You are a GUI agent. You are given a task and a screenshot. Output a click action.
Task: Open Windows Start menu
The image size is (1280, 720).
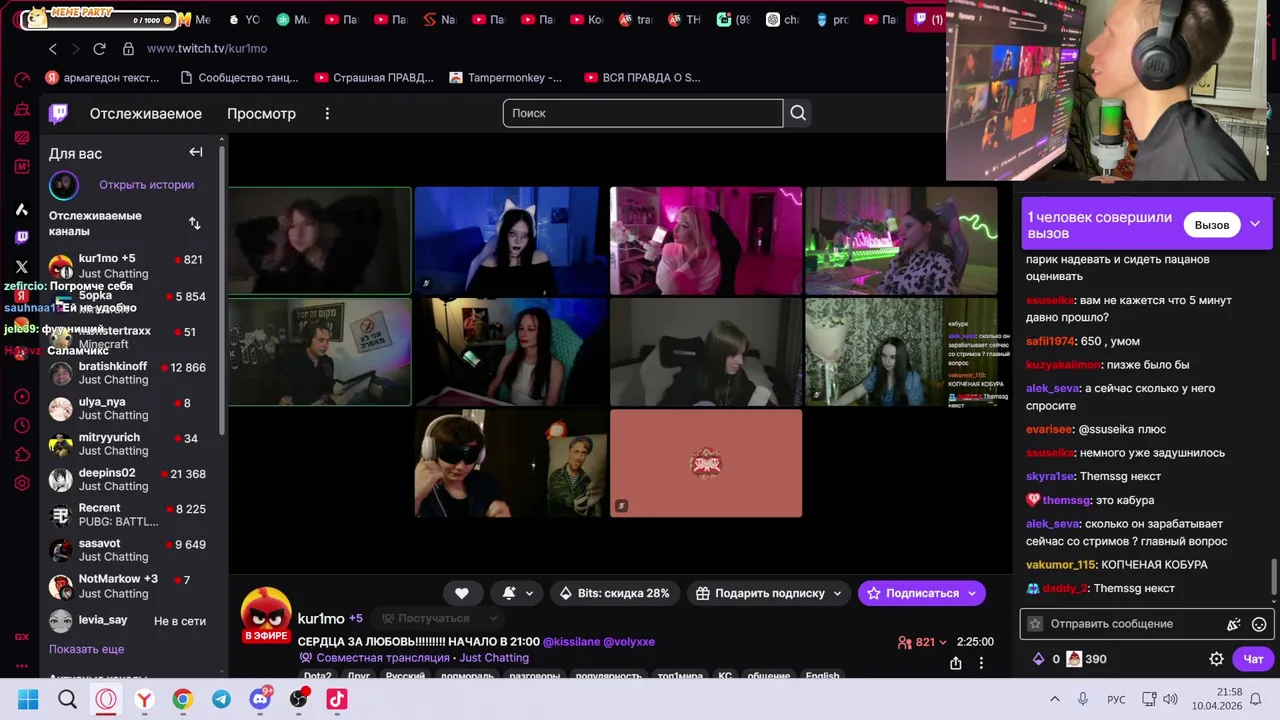pyautogui.click(x=28, y=699)
